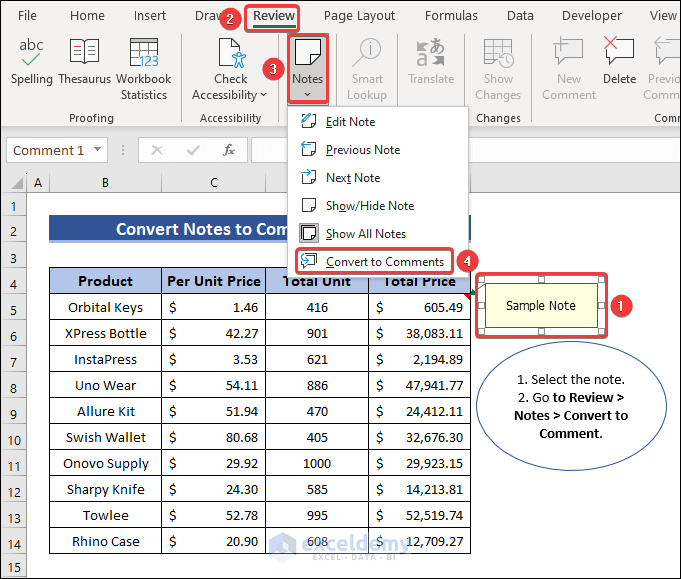Choose Show All Notes option
Image resolution: width=681 pixels, height=579 pixels.
(365, 234)
